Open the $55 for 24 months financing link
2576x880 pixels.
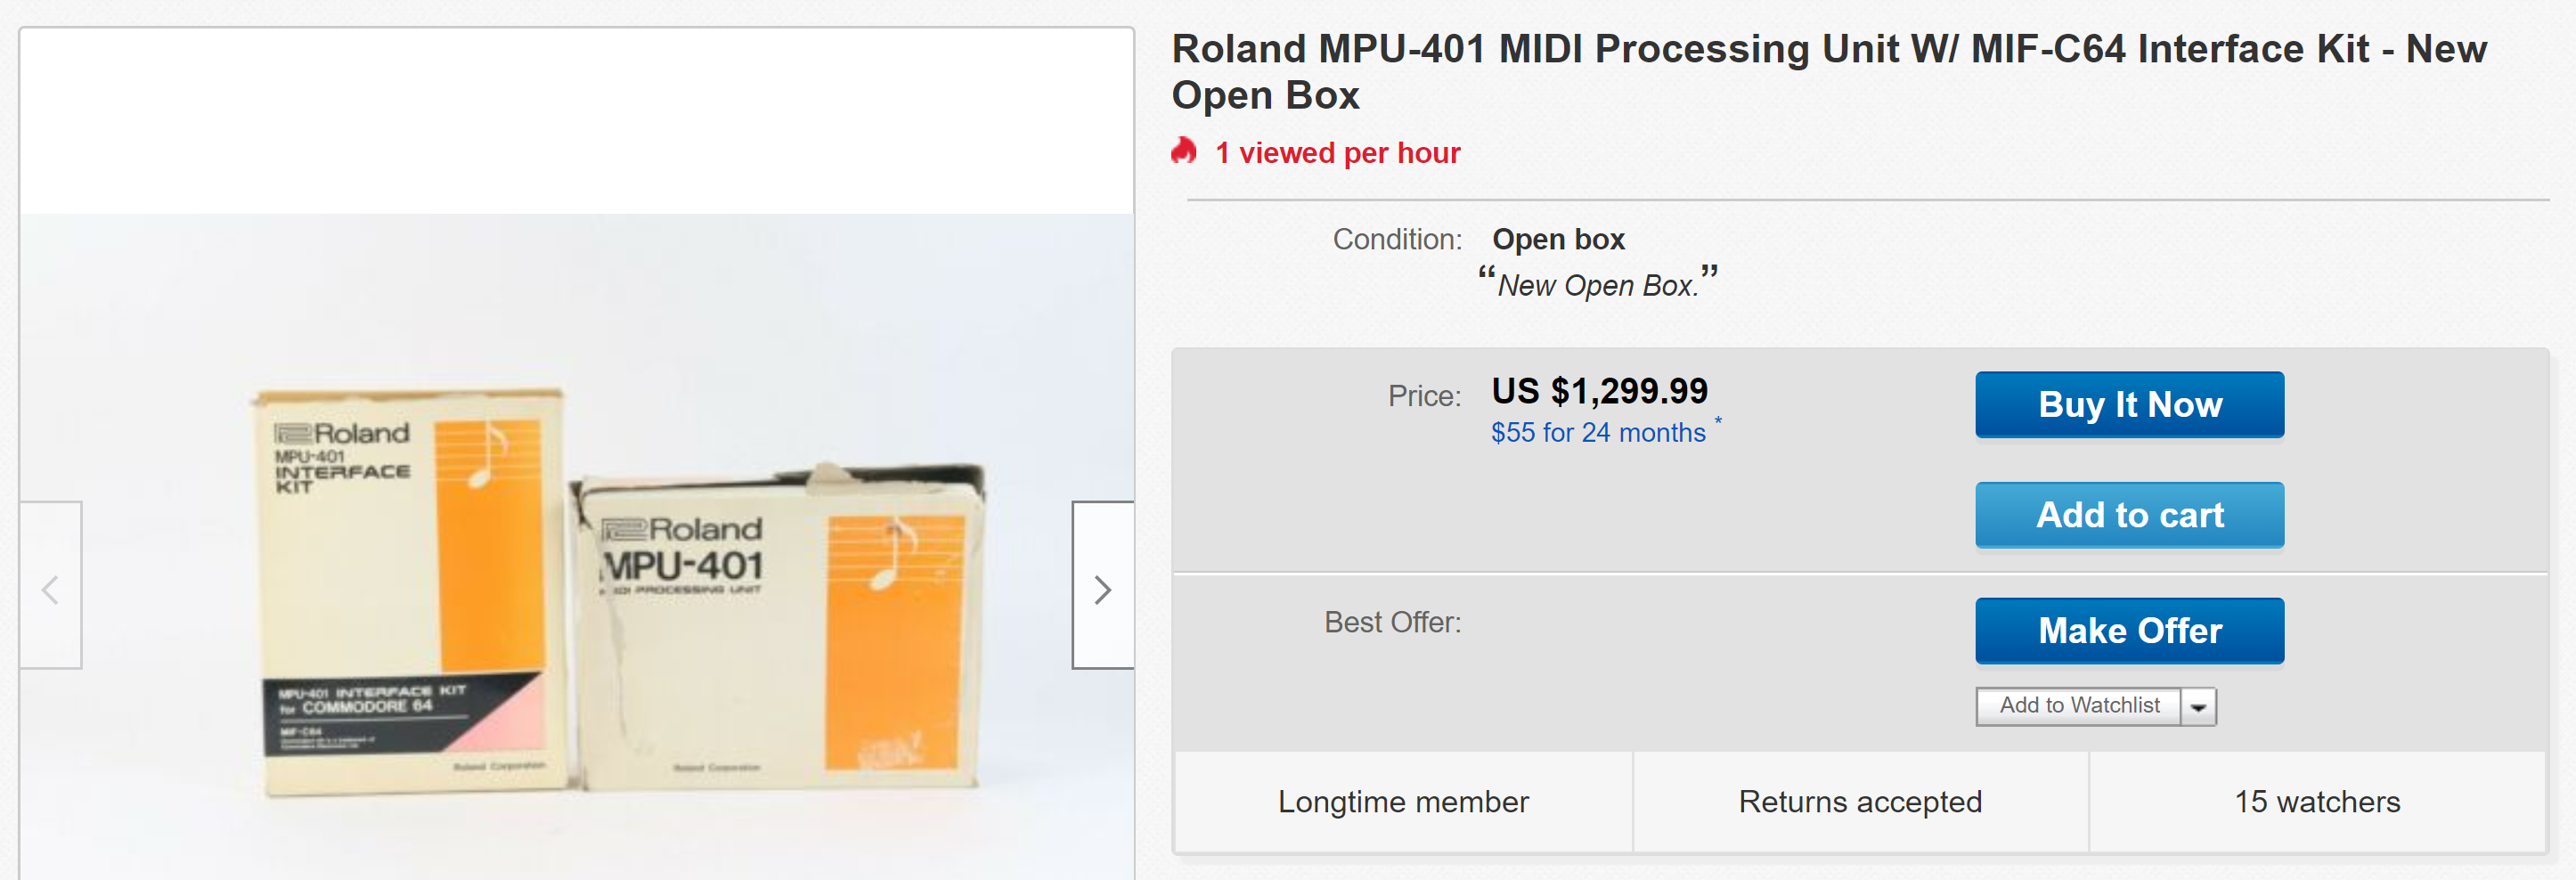[x=1597, y=432]
